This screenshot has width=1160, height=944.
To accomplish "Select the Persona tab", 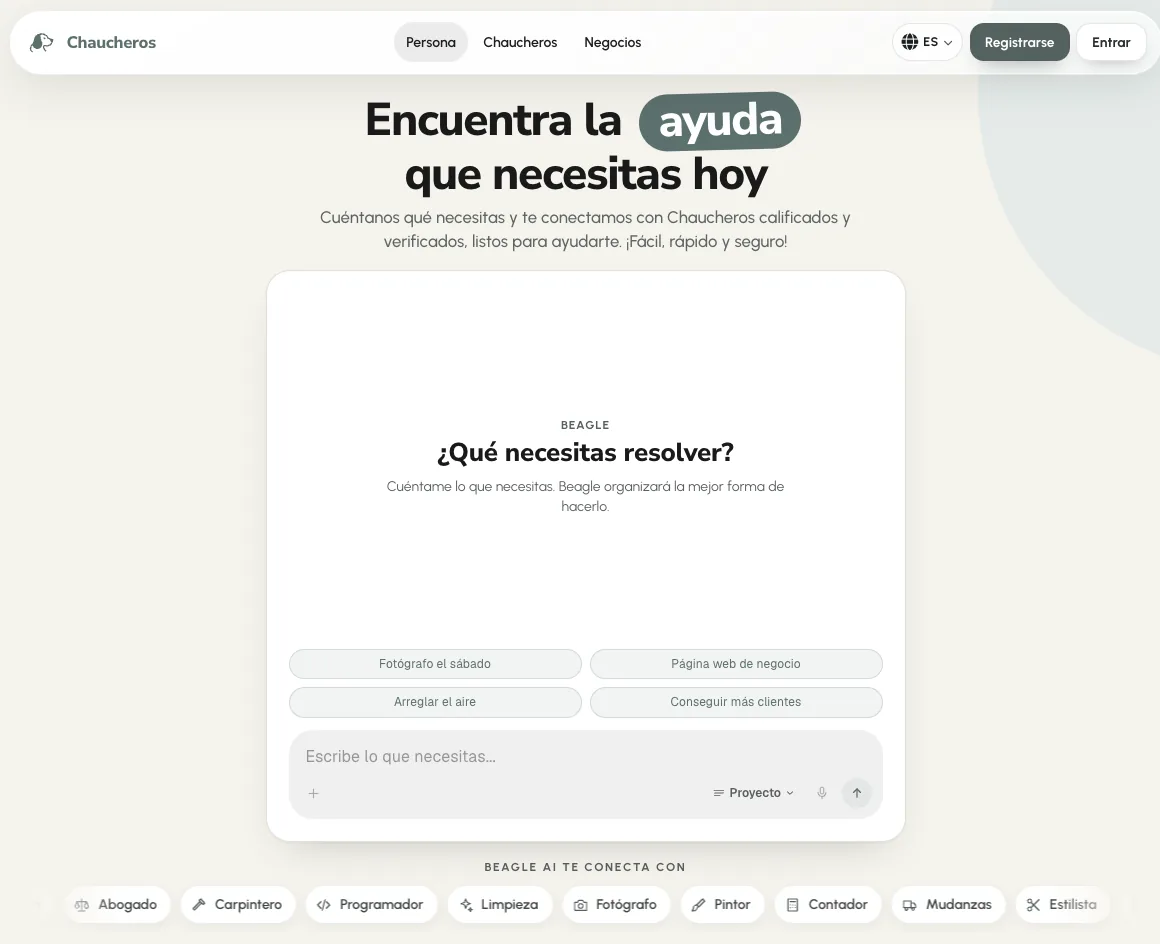I will (431, 42).
